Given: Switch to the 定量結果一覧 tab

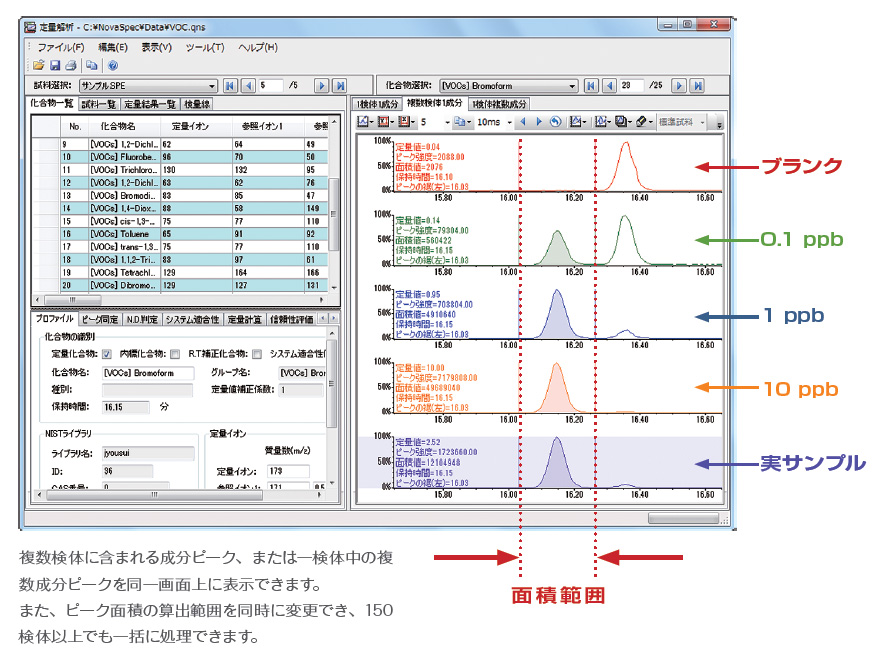Looking at the screenshot, I should [x=151, y=104].
